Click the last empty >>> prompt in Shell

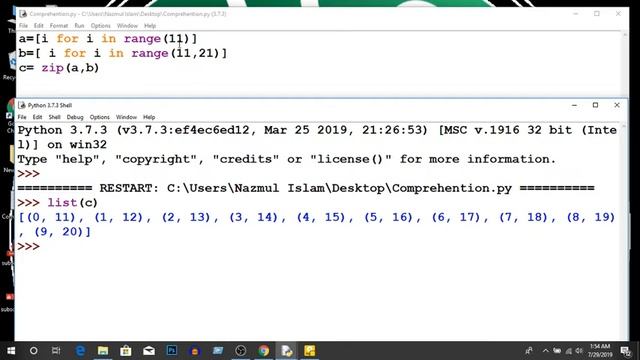click(x=28, y=247)
